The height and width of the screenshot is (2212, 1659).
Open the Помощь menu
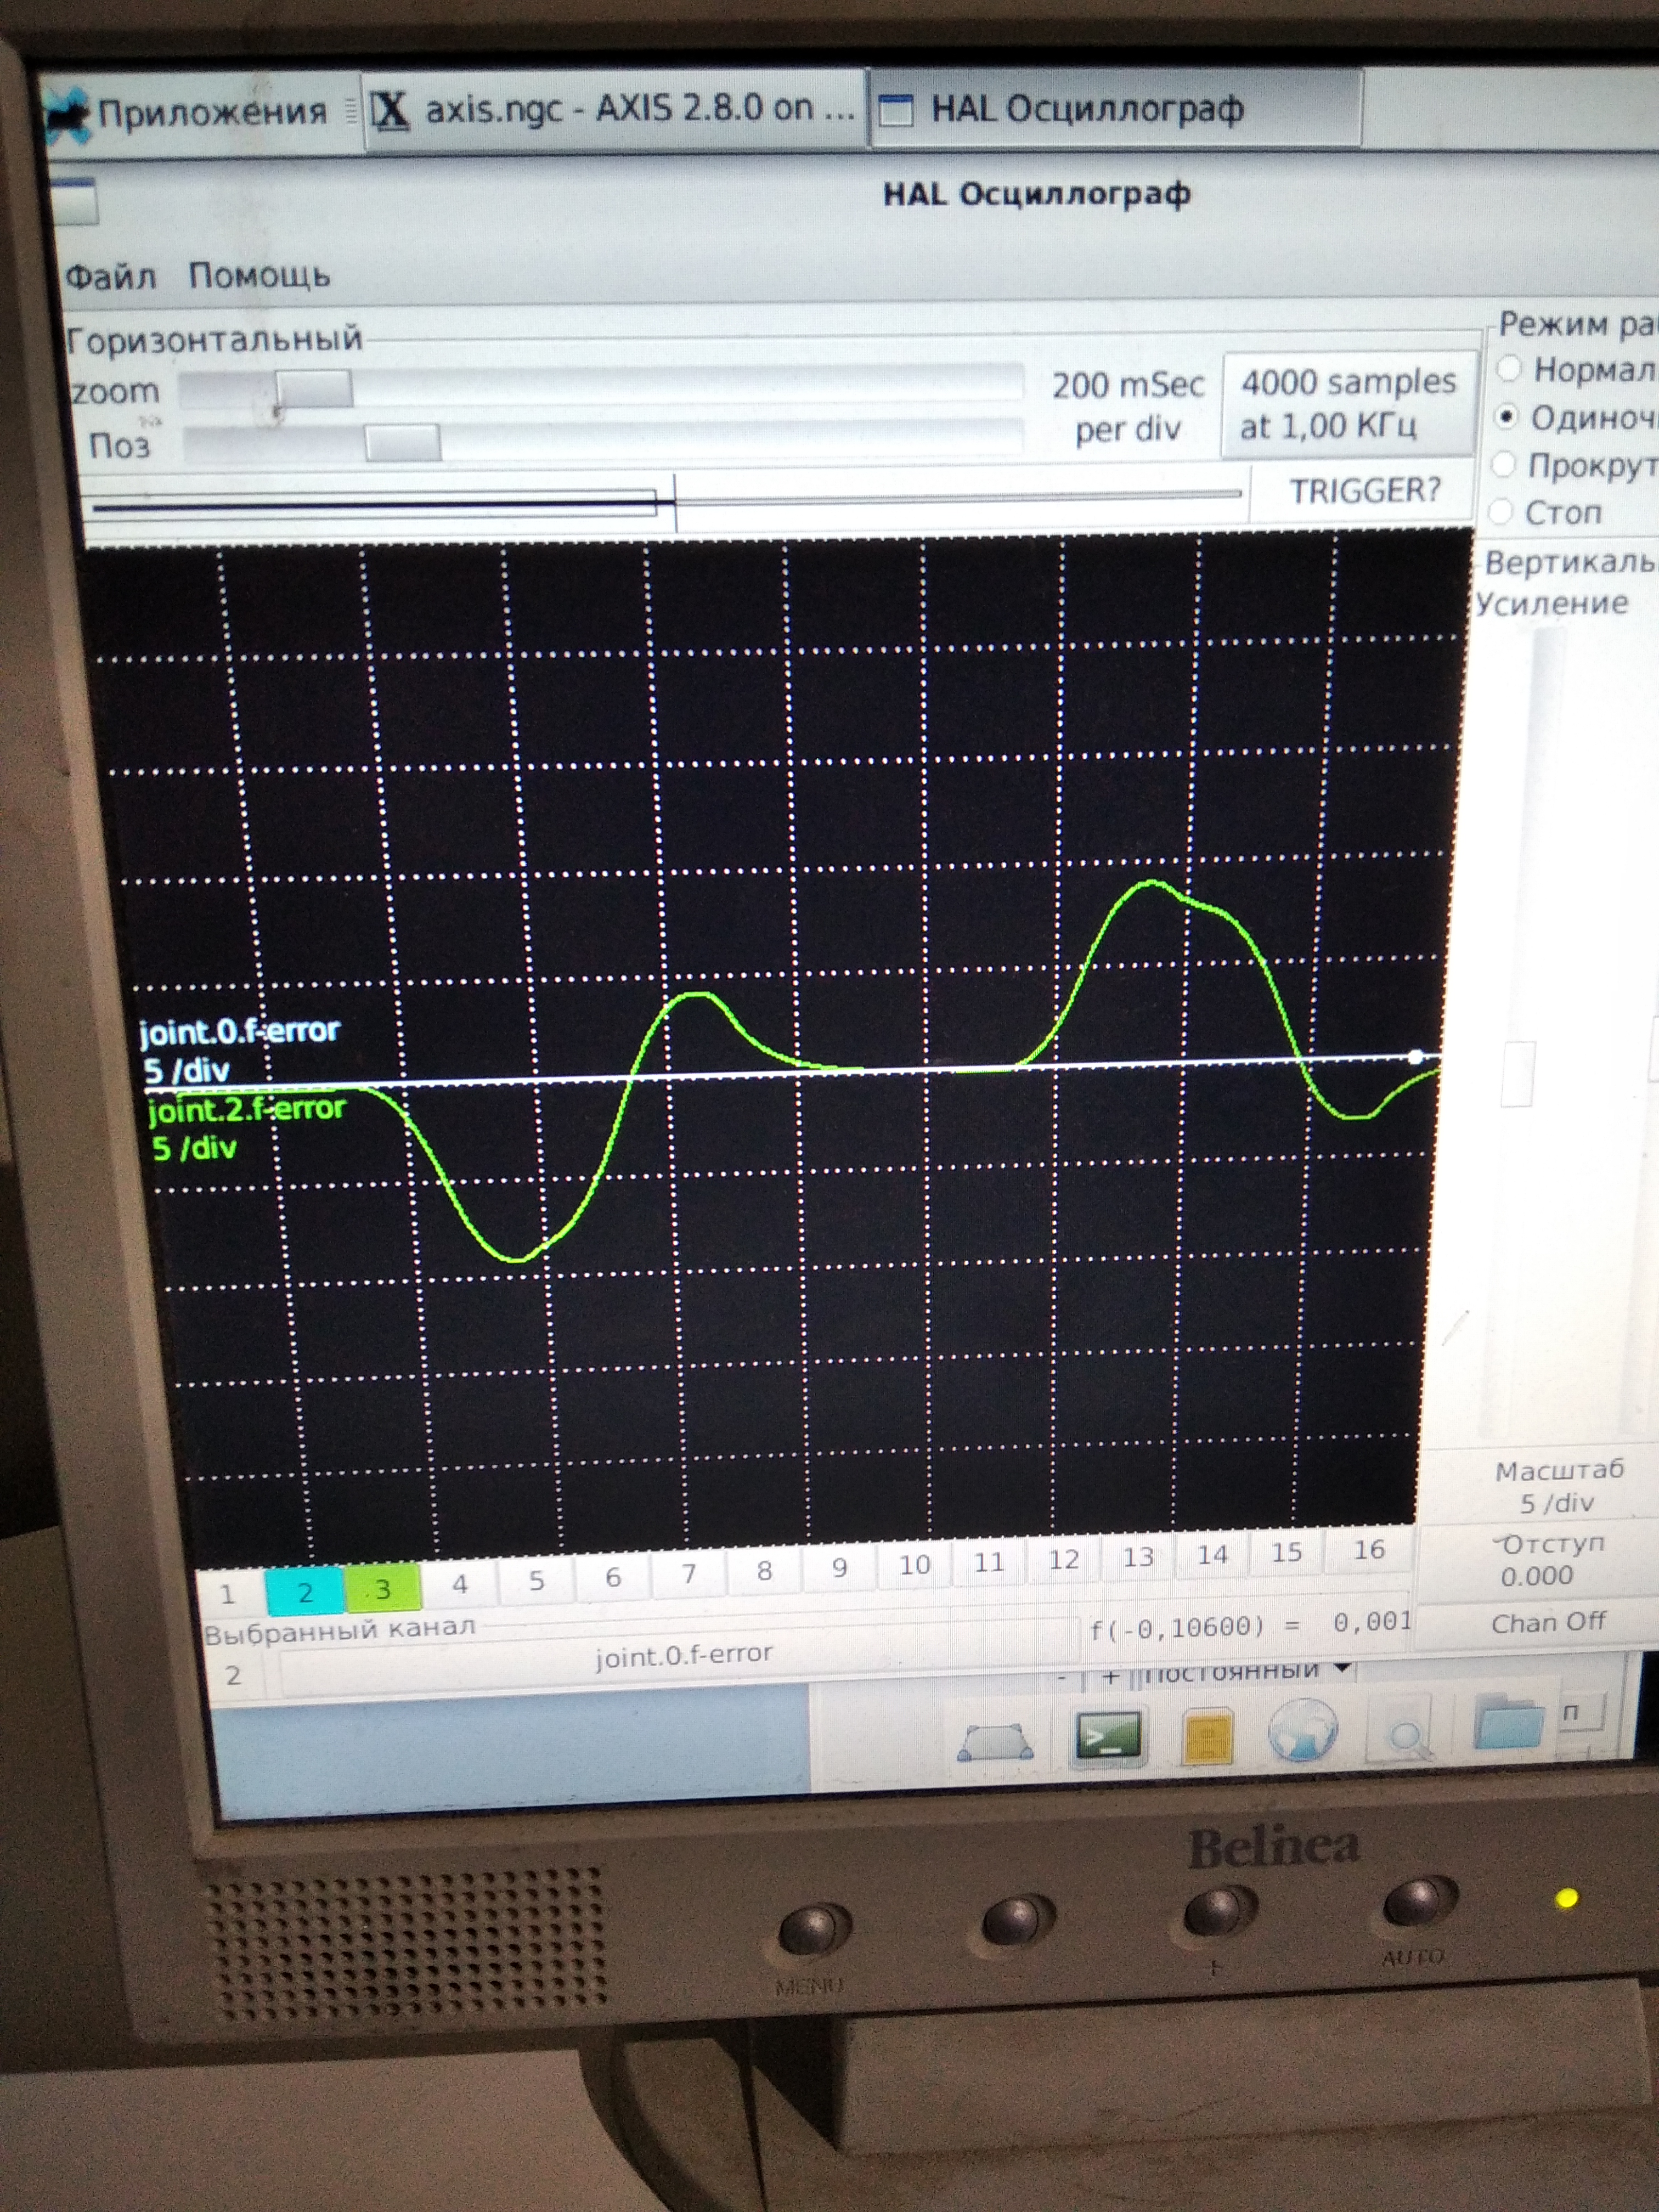pyautogui.click(x=259, y=275)
